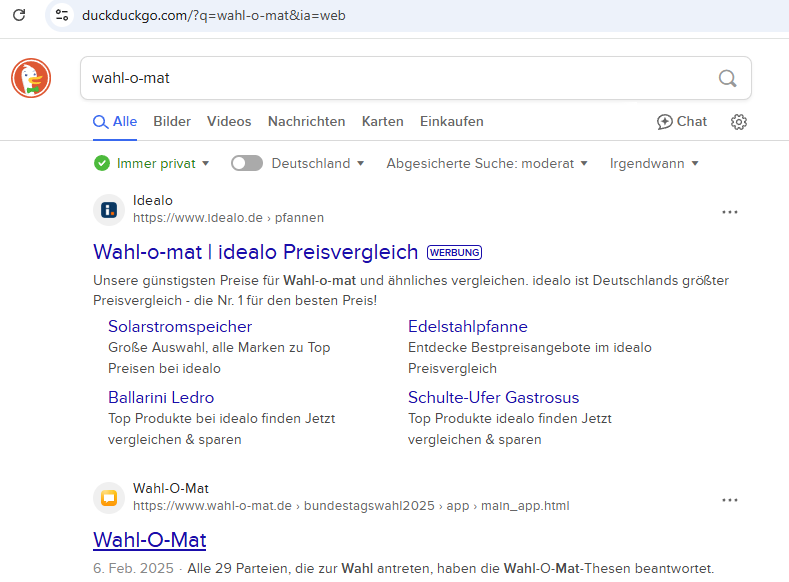The image size is (789, 582).
Task: Open the Wahl-O-Mat result link
Action: (x=149, y=540)
